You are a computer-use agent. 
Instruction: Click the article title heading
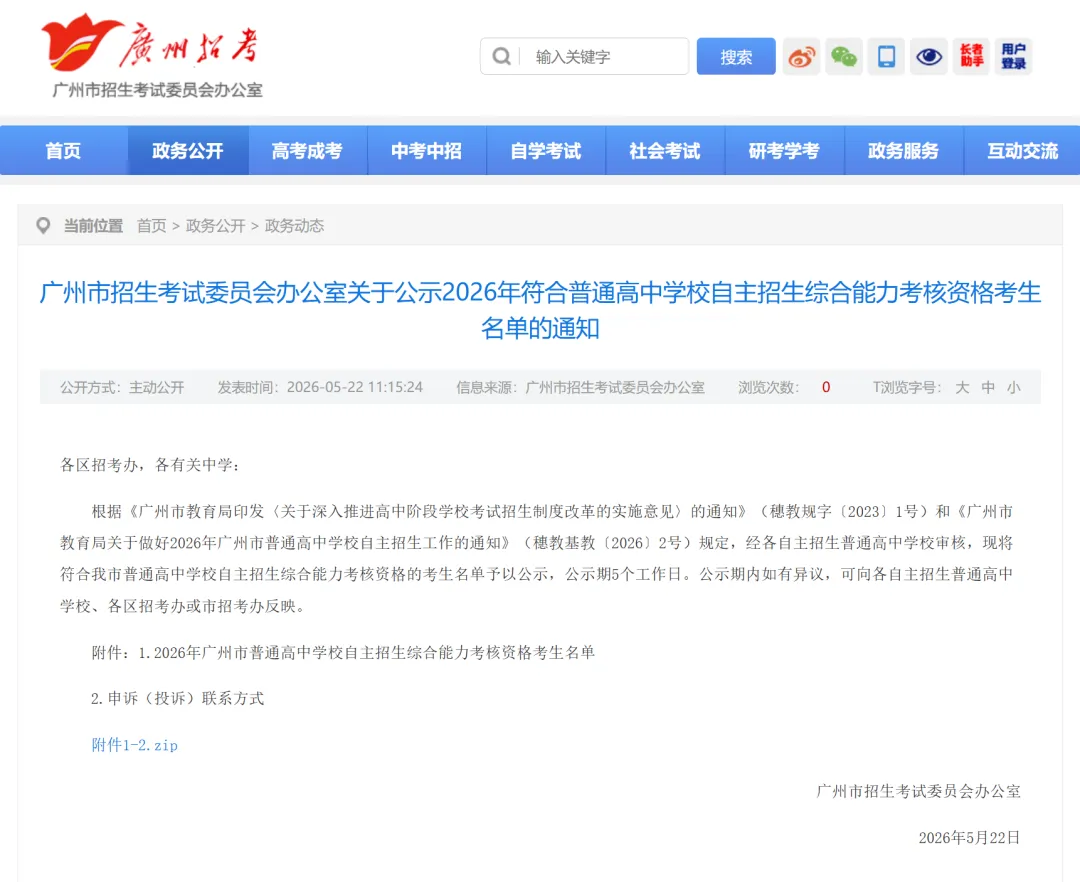[540, 310]
